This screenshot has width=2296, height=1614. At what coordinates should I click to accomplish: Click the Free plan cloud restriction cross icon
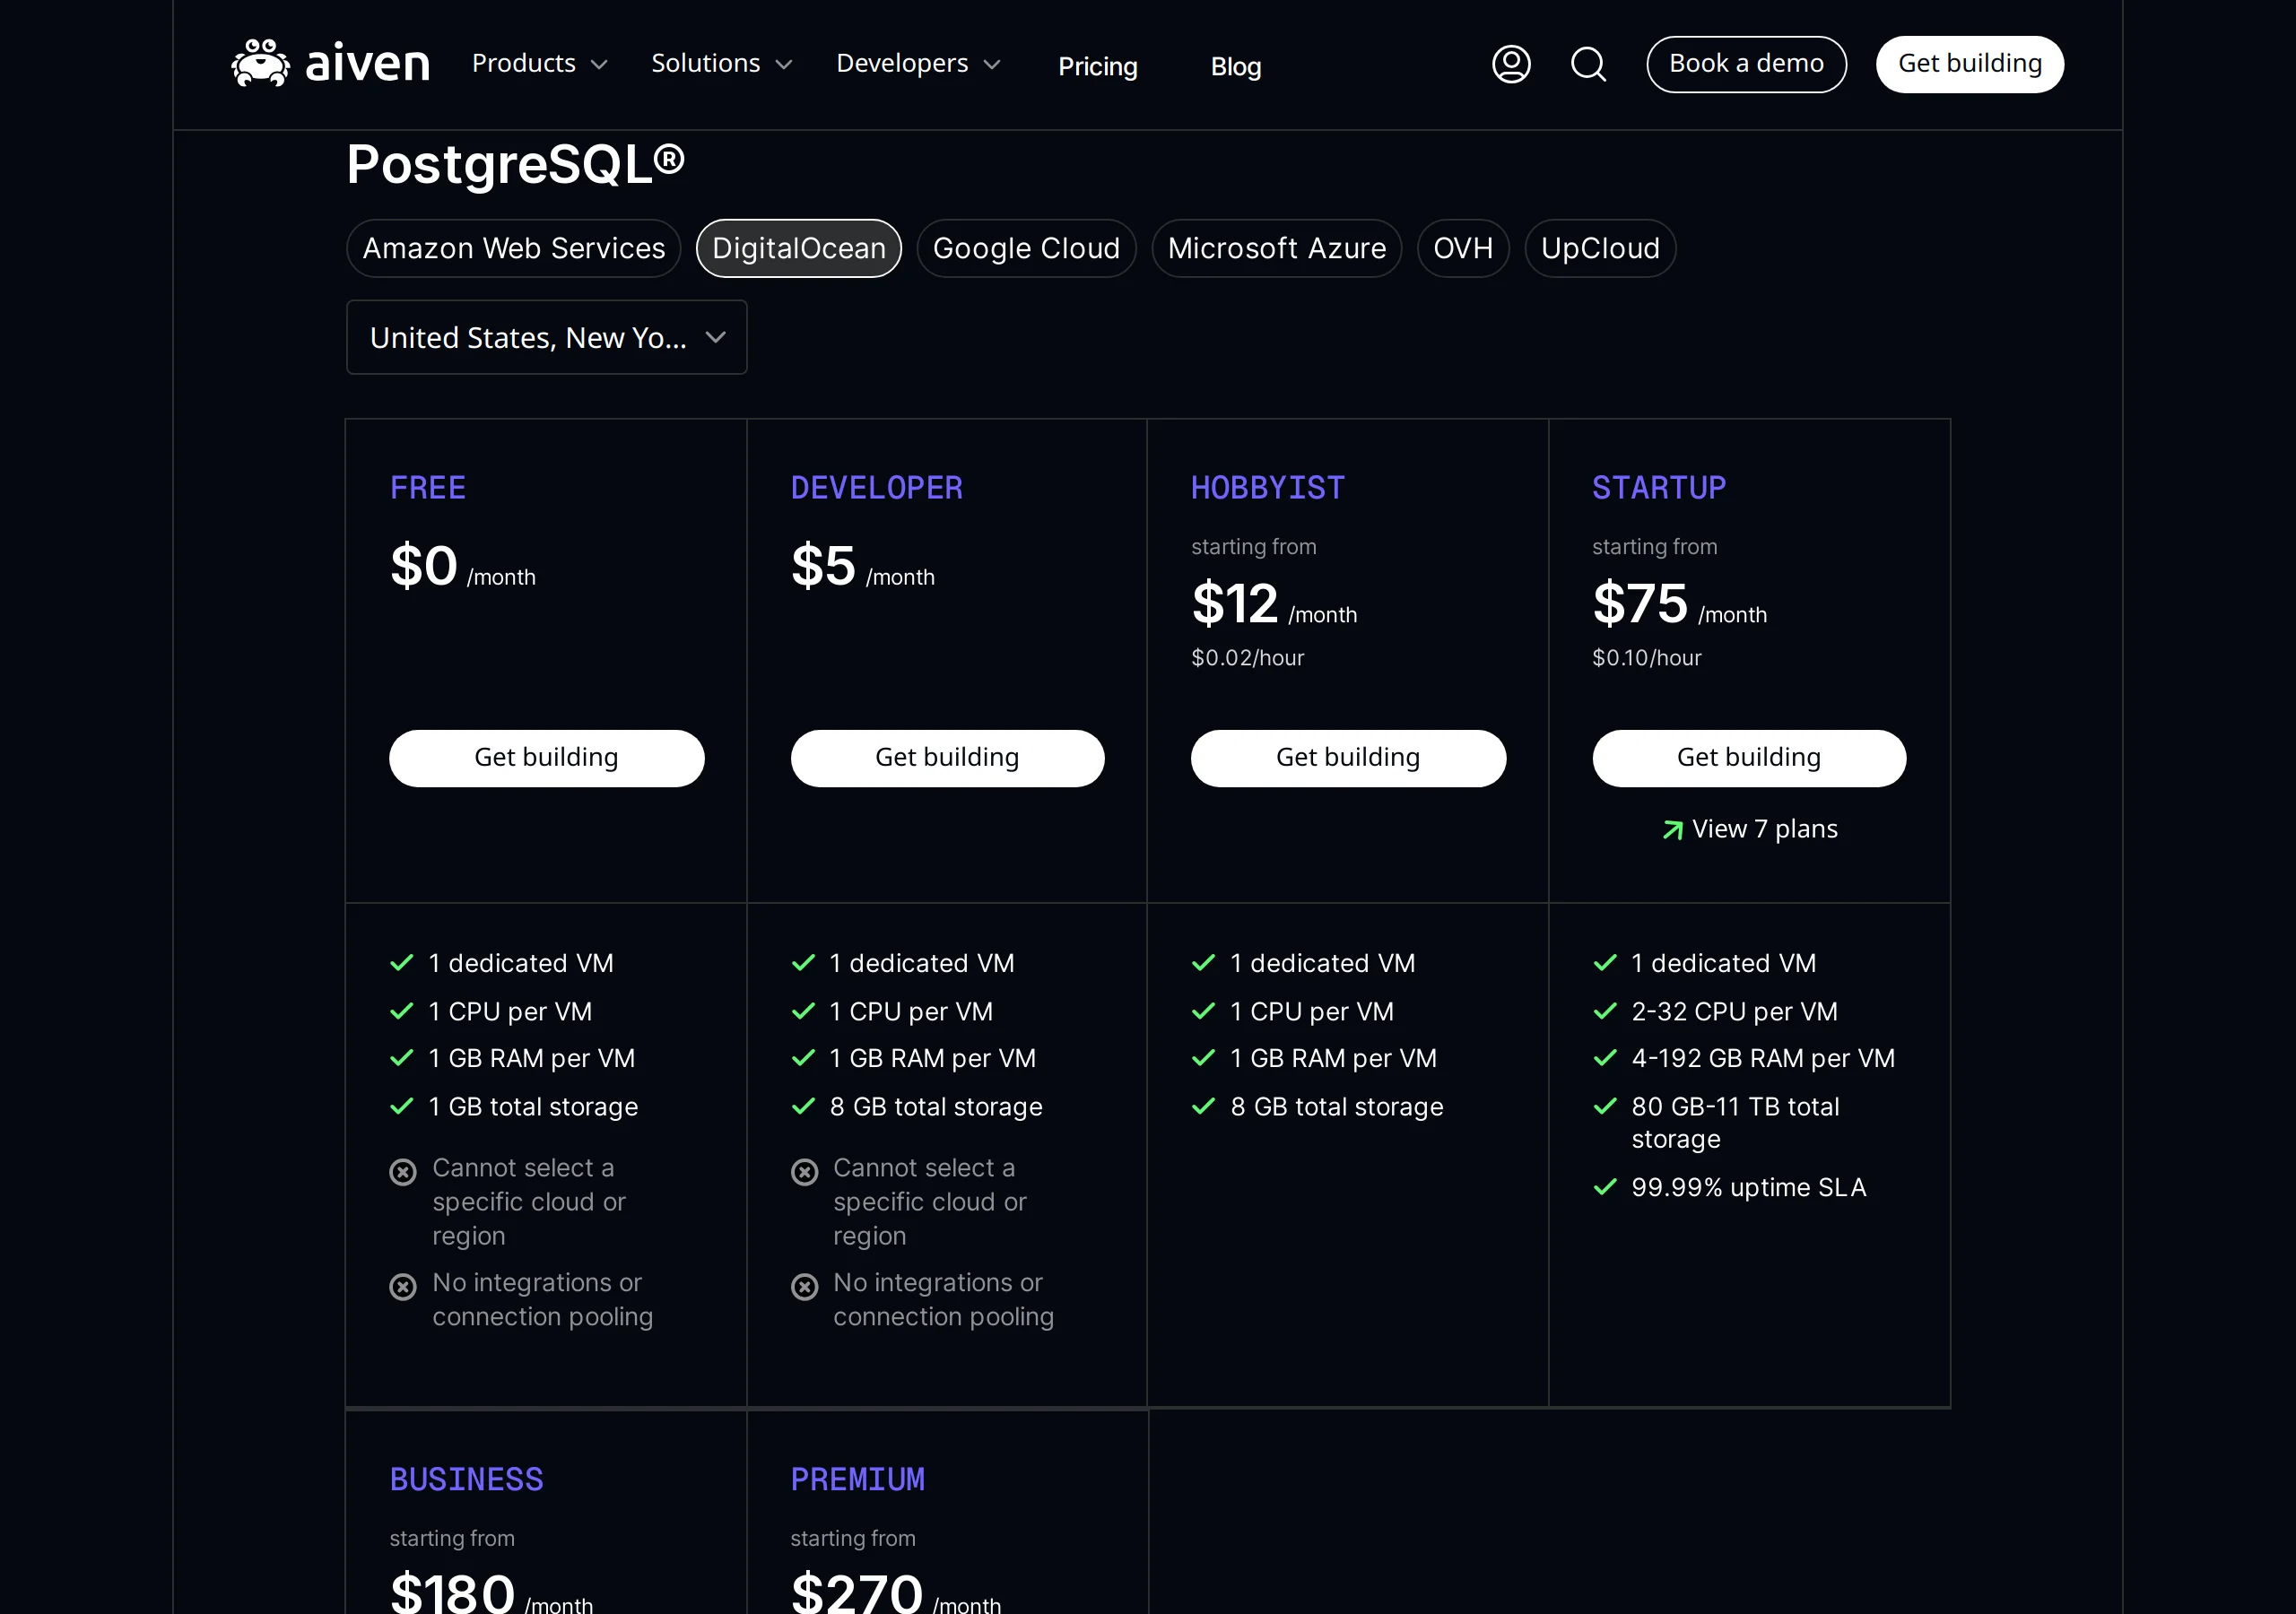click(x=403, y=1171)
